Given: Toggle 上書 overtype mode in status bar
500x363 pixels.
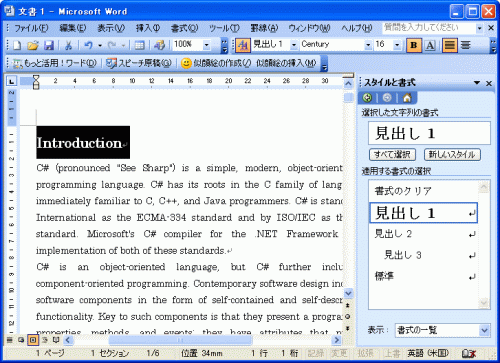Looking at the screenshot, I should click(392, 353).
